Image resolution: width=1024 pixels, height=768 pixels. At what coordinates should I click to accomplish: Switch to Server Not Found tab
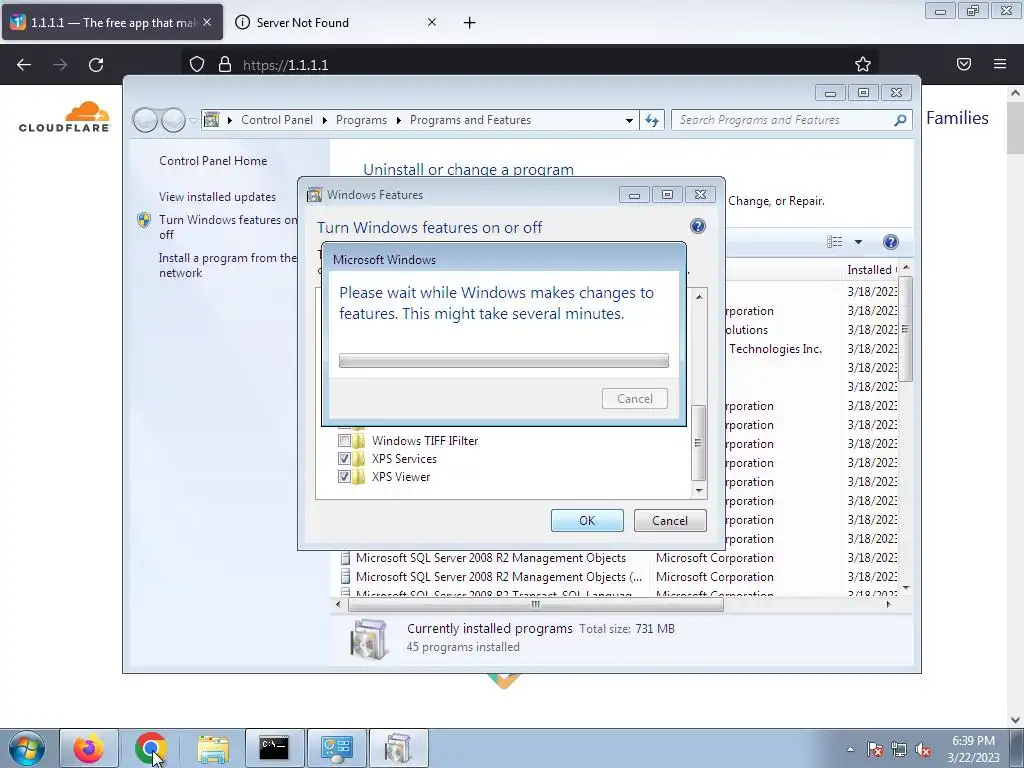336,22
